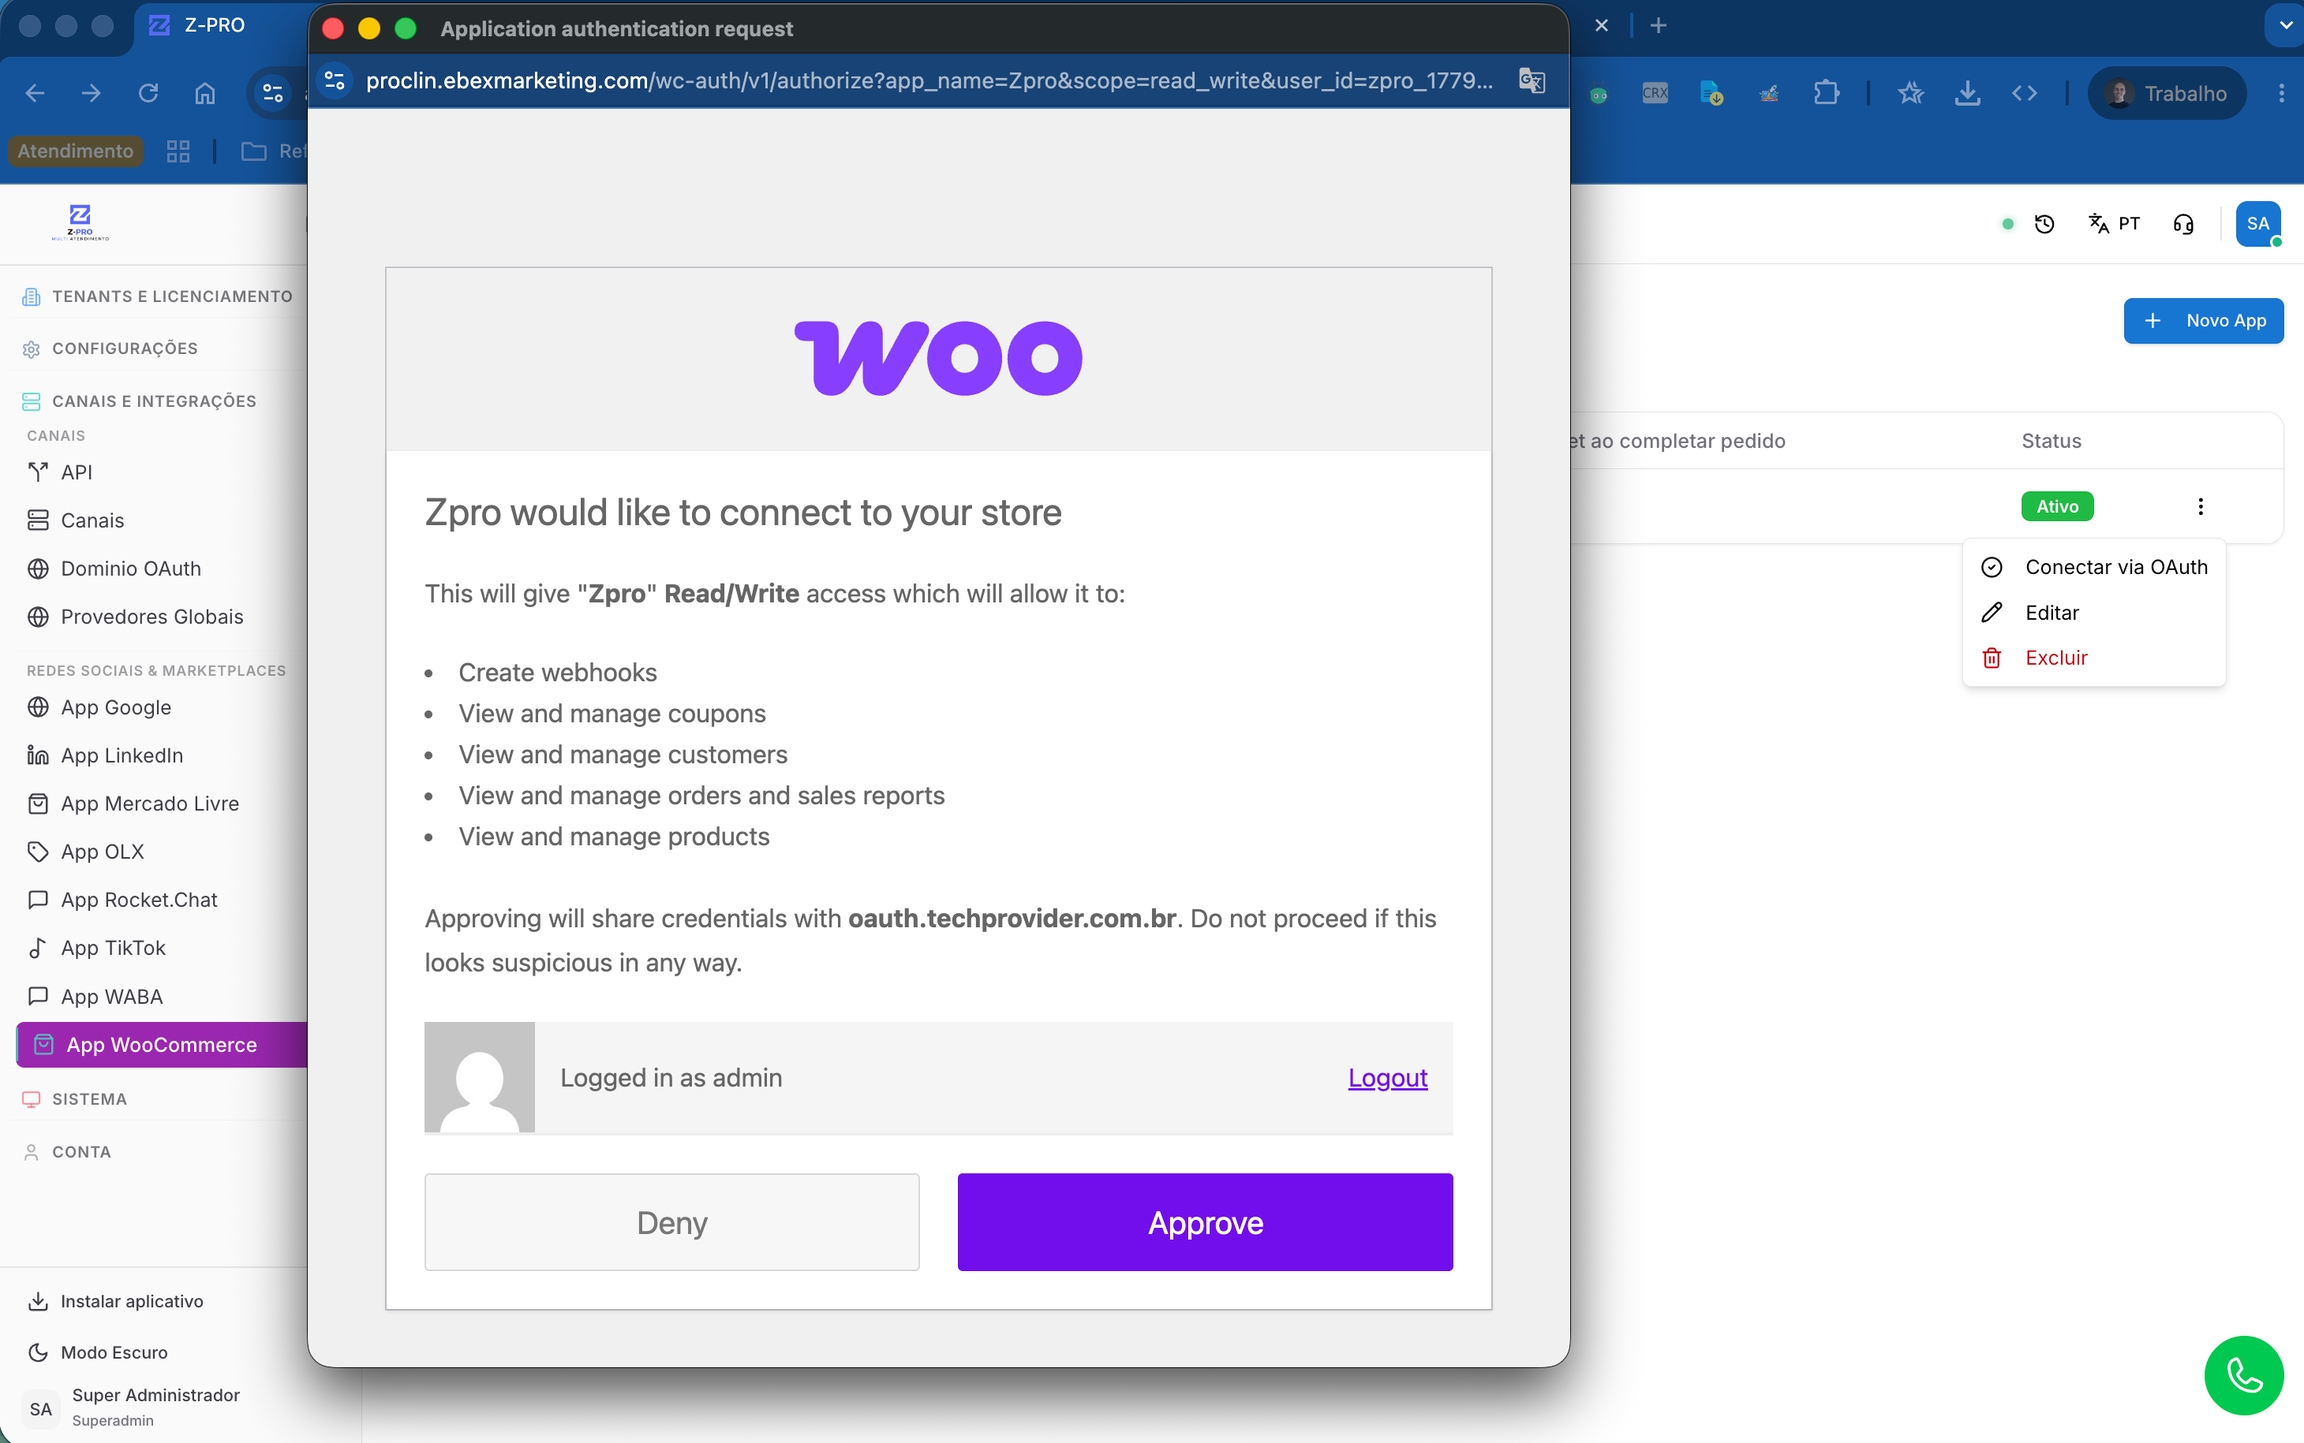Open the Trabalho profile button
This screenshot has height=1443, width=2304.
[x=2167, y=93]
